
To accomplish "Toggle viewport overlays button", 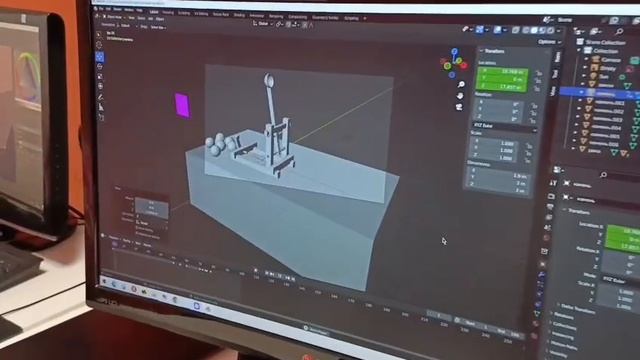I will [x=497, y=29].
